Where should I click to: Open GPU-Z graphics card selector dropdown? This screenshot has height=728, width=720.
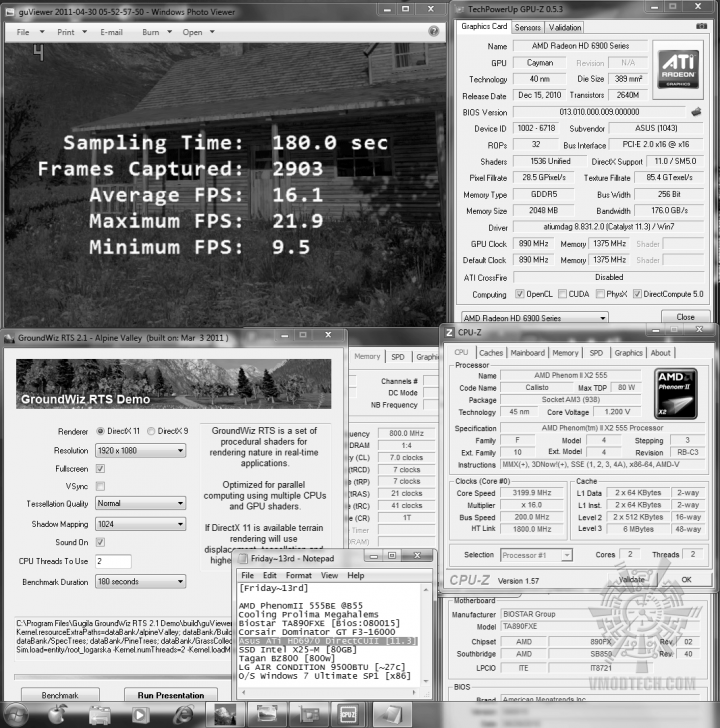[x=534, y=318]
